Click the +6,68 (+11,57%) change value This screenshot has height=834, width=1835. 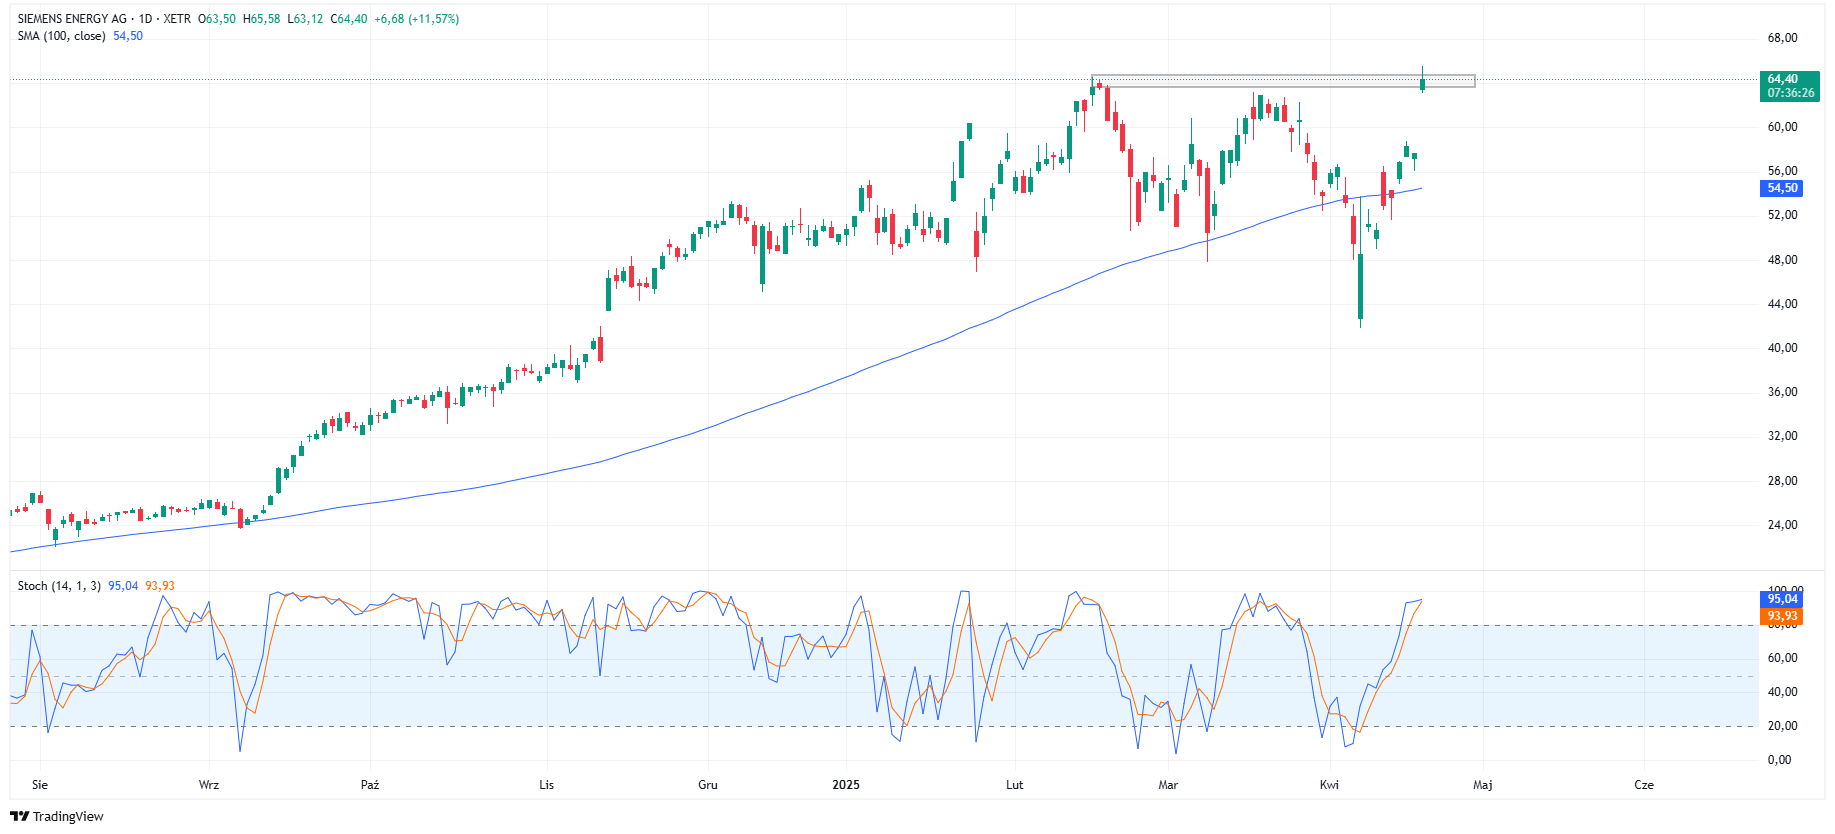pyautogui.click(x=417, y=19)
